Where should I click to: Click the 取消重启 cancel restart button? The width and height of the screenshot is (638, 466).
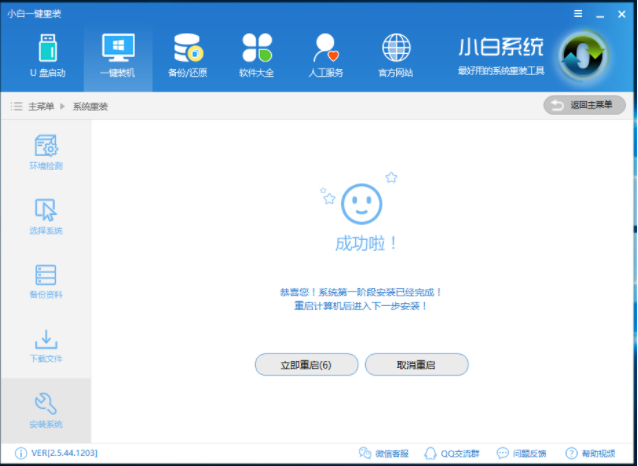click(x=417, y=365)
